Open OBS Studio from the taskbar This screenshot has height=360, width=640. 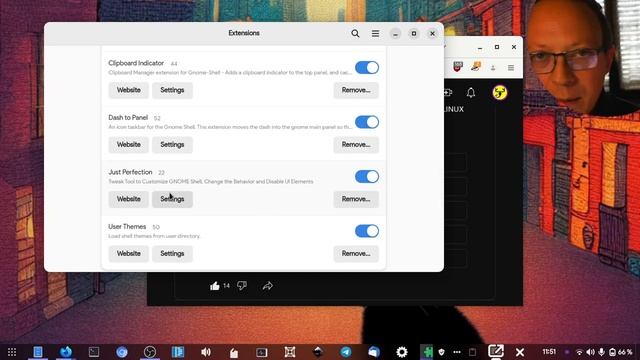(150, 352)
